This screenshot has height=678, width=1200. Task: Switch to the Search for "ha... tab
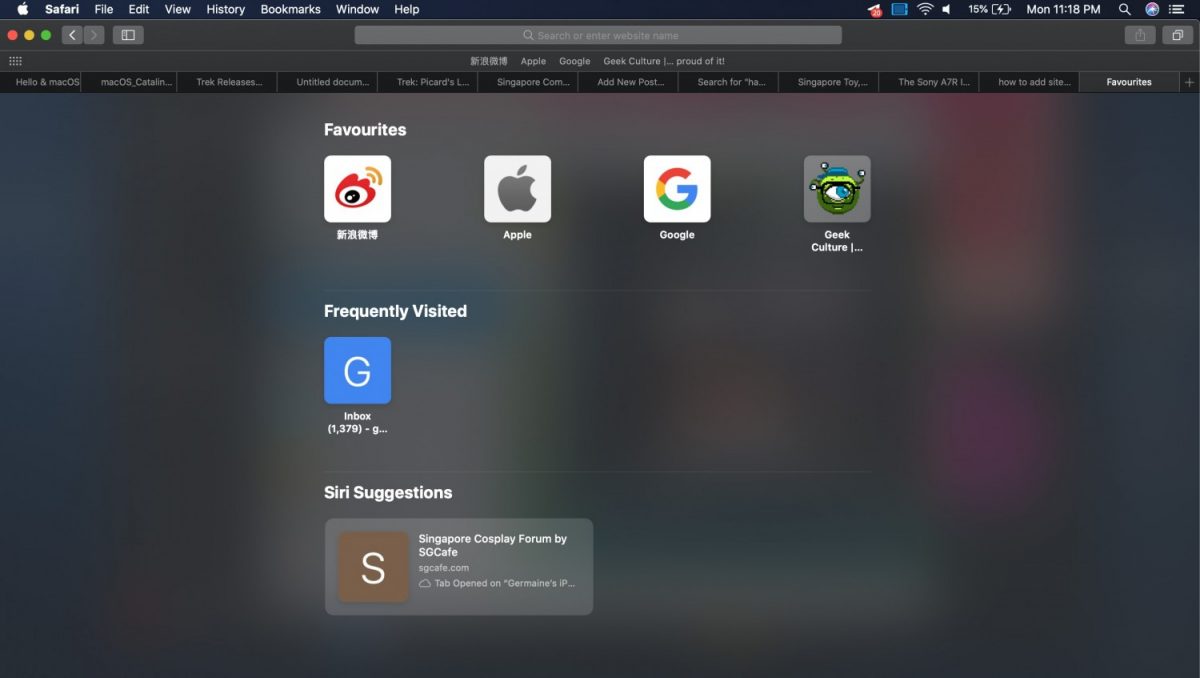click(x=729, y=82)
